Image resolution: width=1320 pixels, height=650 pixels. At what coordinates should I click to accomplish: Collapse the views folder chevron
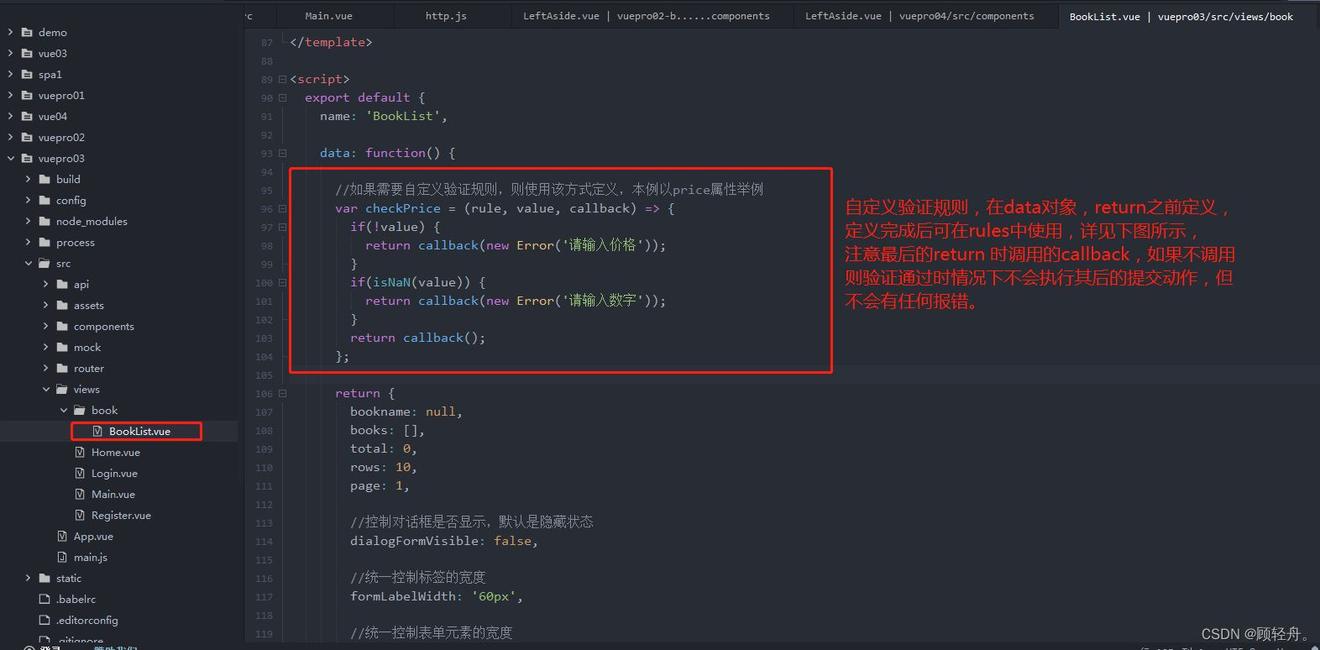click(46, 389)
